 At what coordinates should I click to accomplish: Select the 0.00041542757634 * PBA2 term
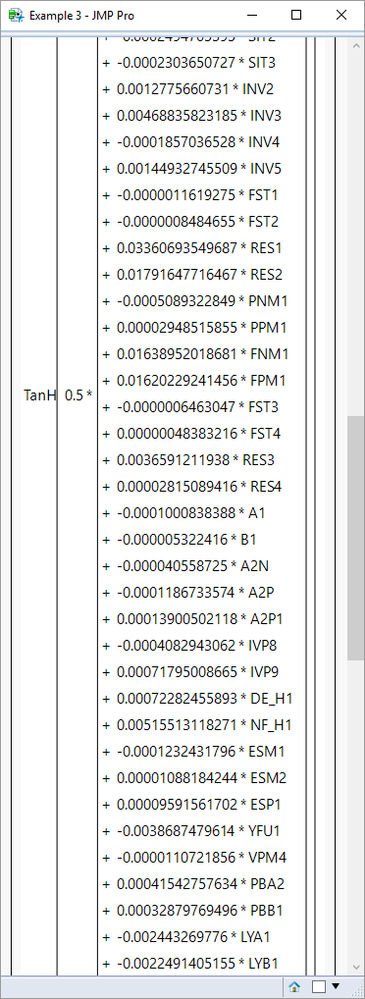201,884
